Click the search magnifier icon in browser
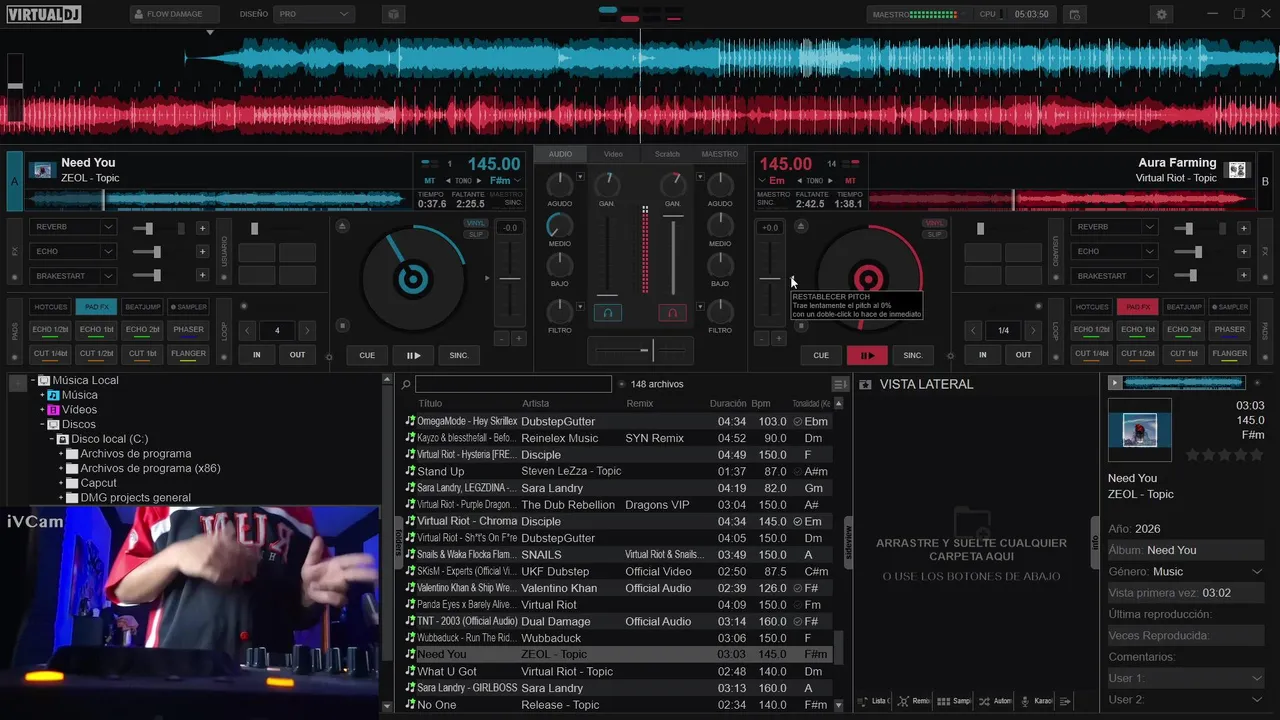Viewport: 1280px width, 720px height. point(406,384)
